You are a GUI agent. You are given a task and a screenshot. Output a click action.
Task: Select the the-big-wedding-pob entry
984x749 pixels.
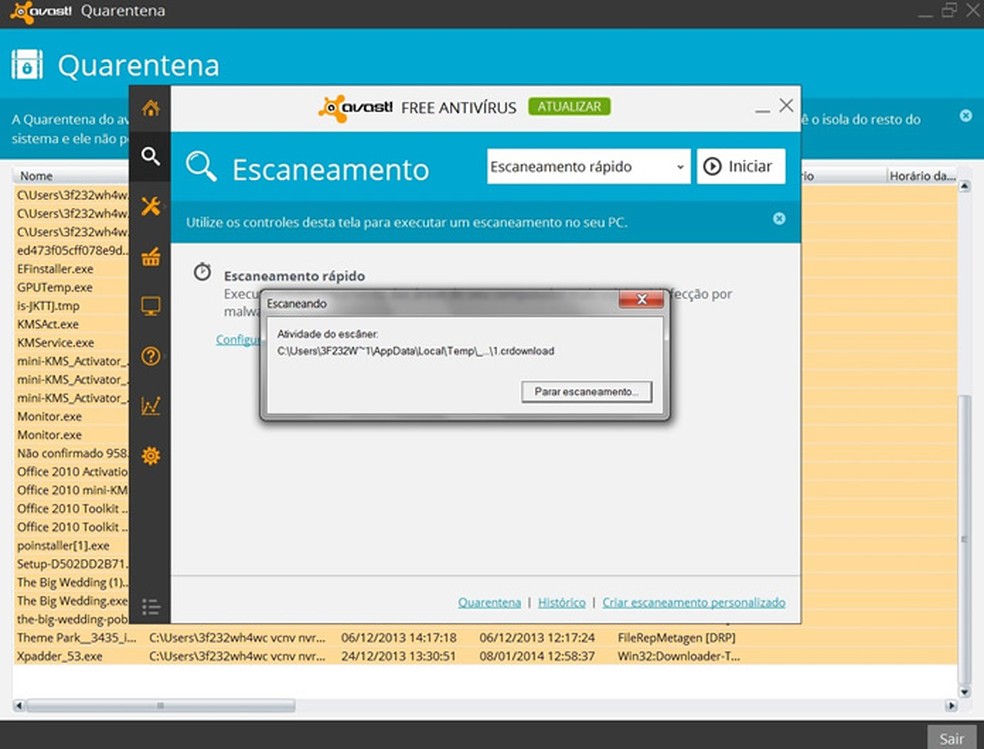pyautogui.click(x=72, y=619)
